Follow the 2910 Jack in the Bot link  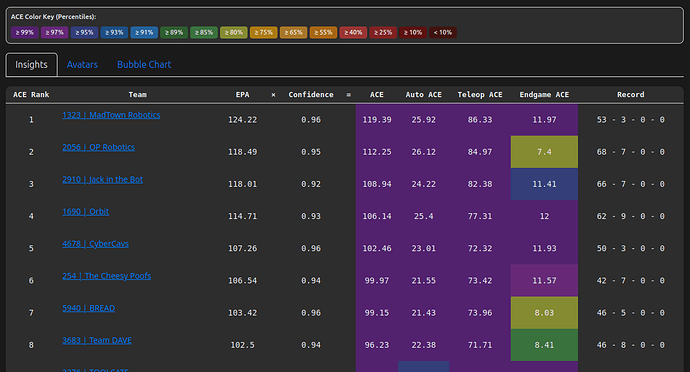click(103, 179)
